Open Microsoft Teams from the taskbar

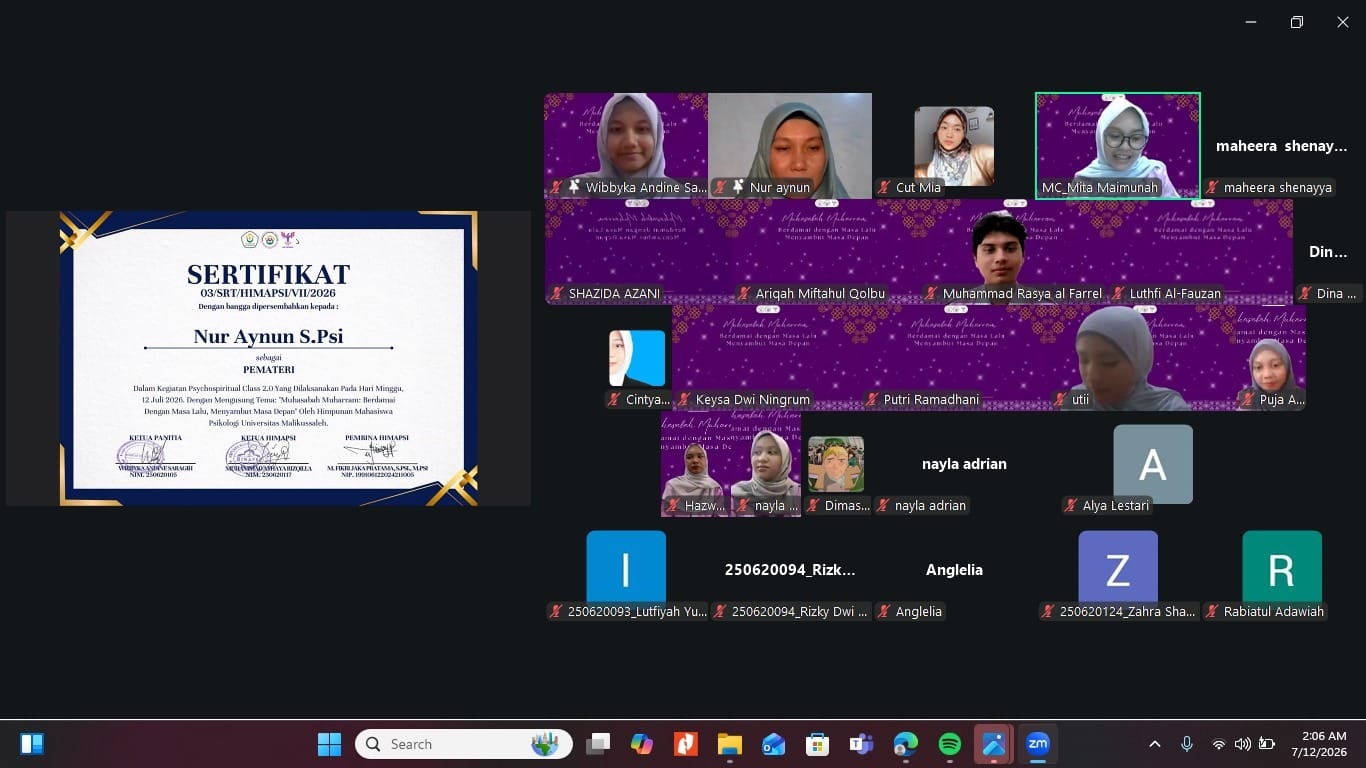click(861, 743)
